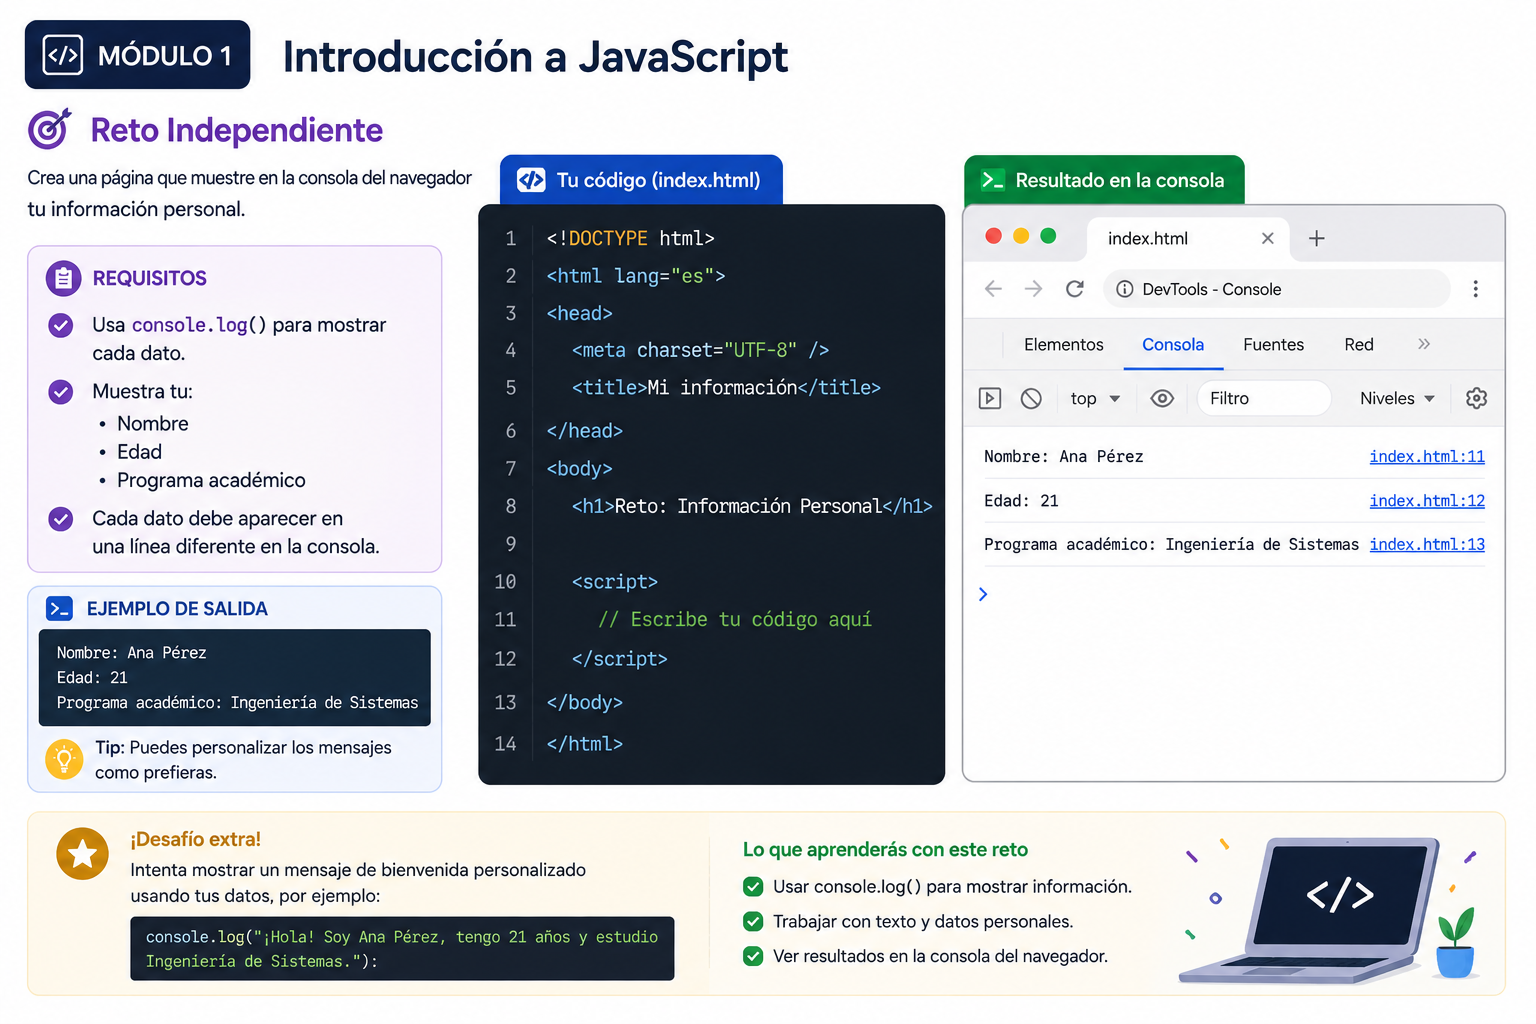
Task: Toggle the check beside Muestra tu:
Action: (61, 392)
